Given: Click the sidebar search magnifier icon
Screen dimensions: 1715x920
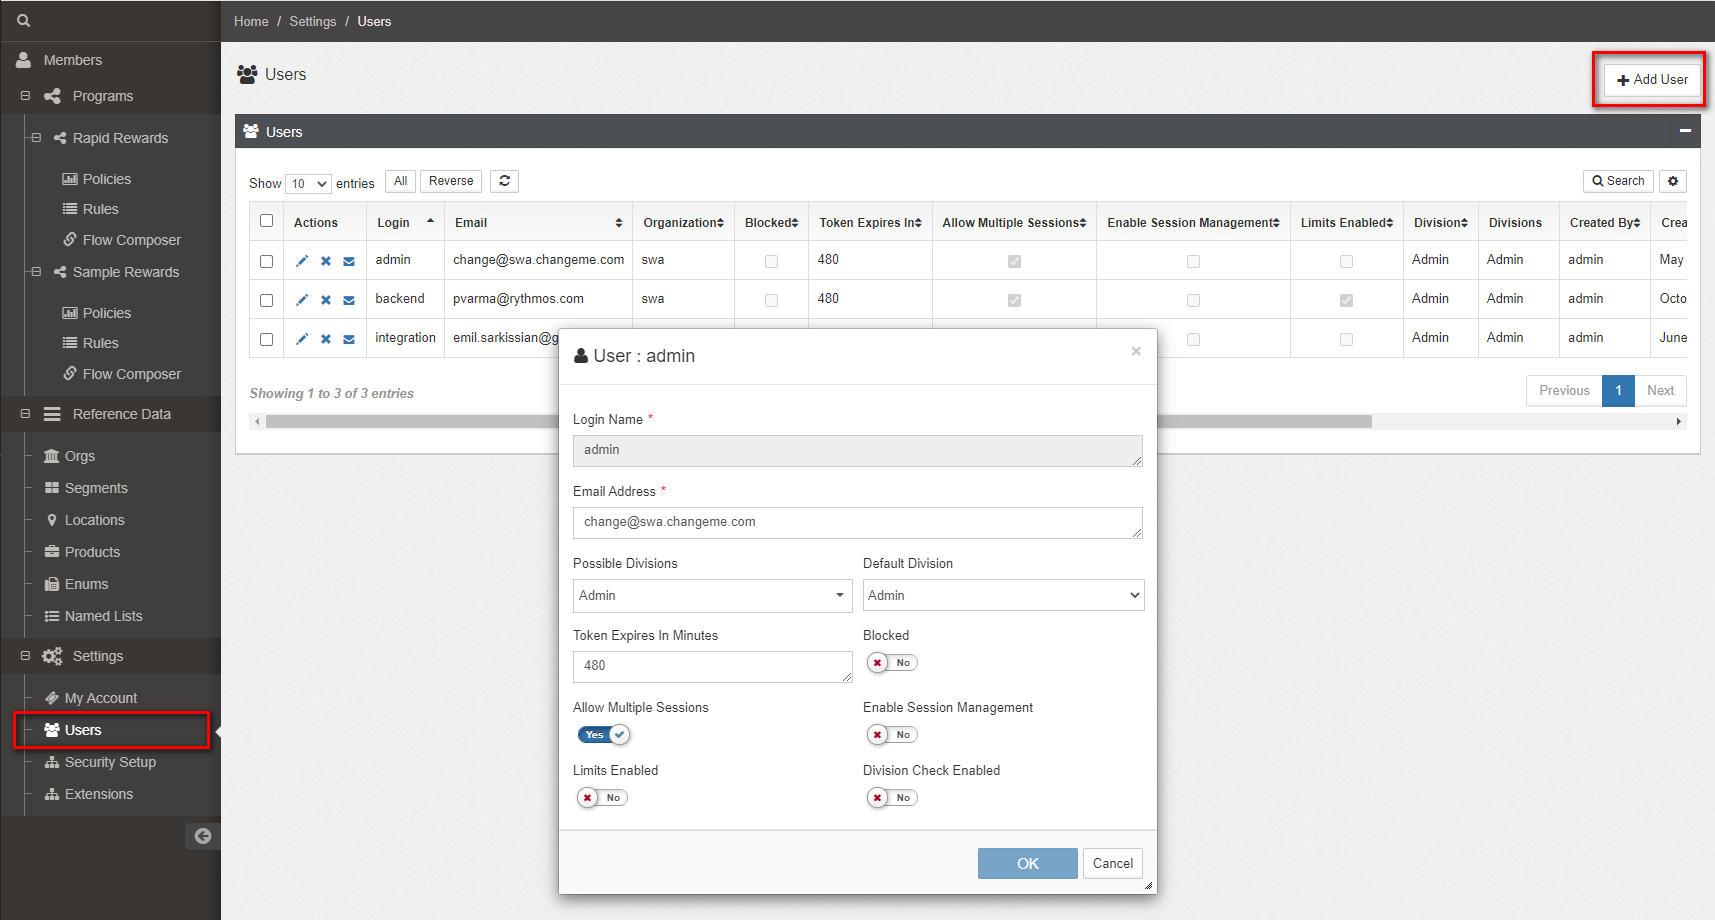Looking at the screenshot, I should 24,21.
